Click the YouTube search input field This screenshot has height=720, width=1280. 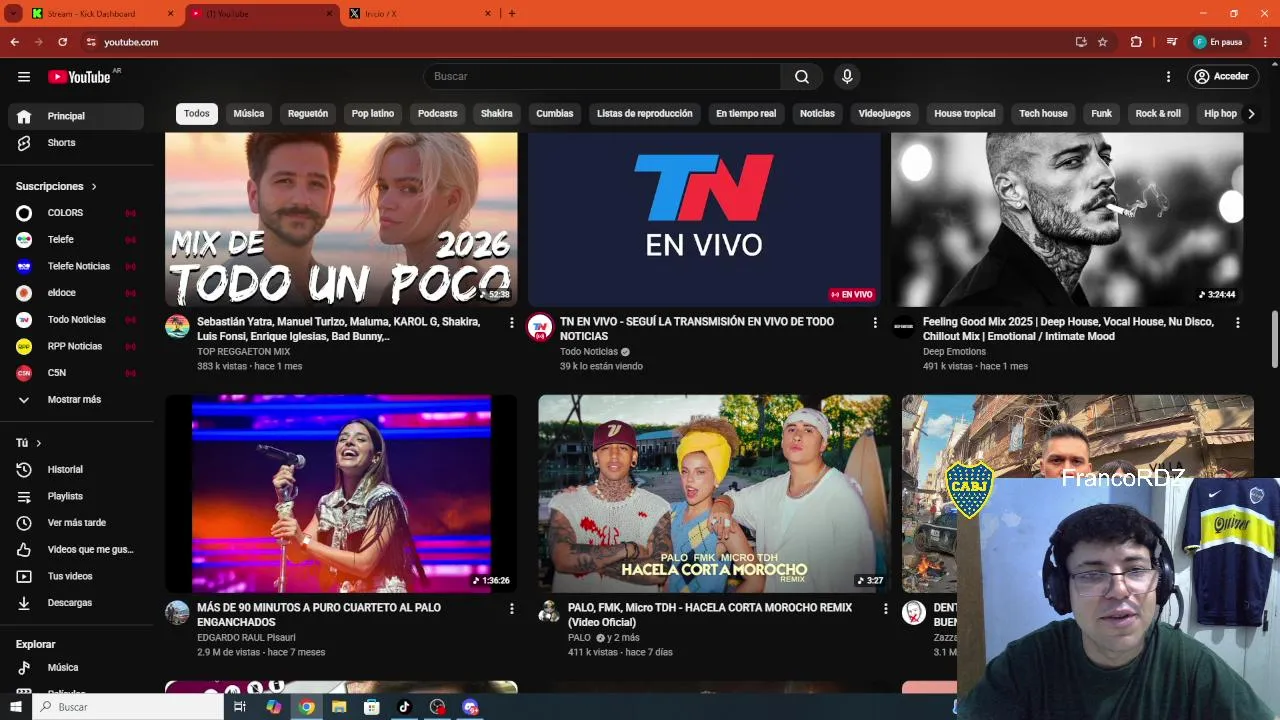[x=602, y=77]
